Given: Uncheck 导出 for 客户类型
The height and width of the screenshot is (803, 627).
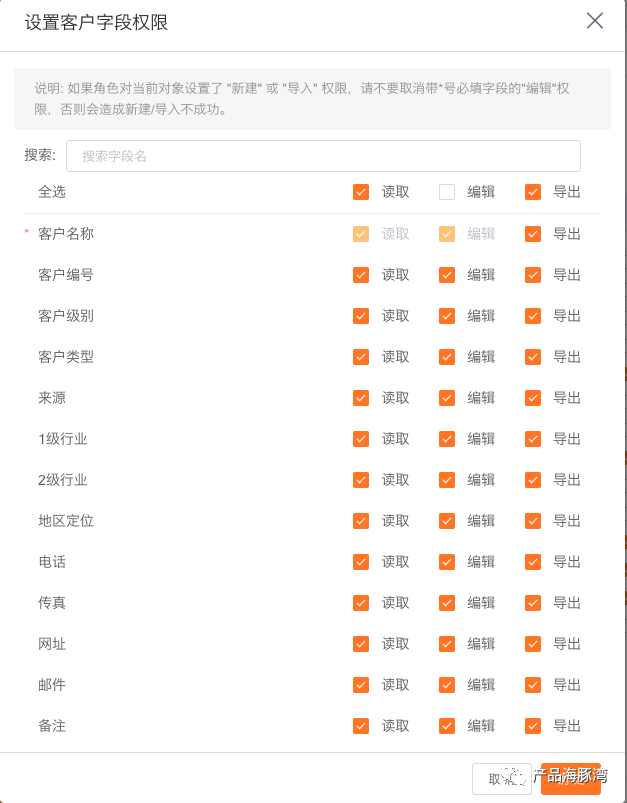Looking at the screenshot, I should 533,357.
